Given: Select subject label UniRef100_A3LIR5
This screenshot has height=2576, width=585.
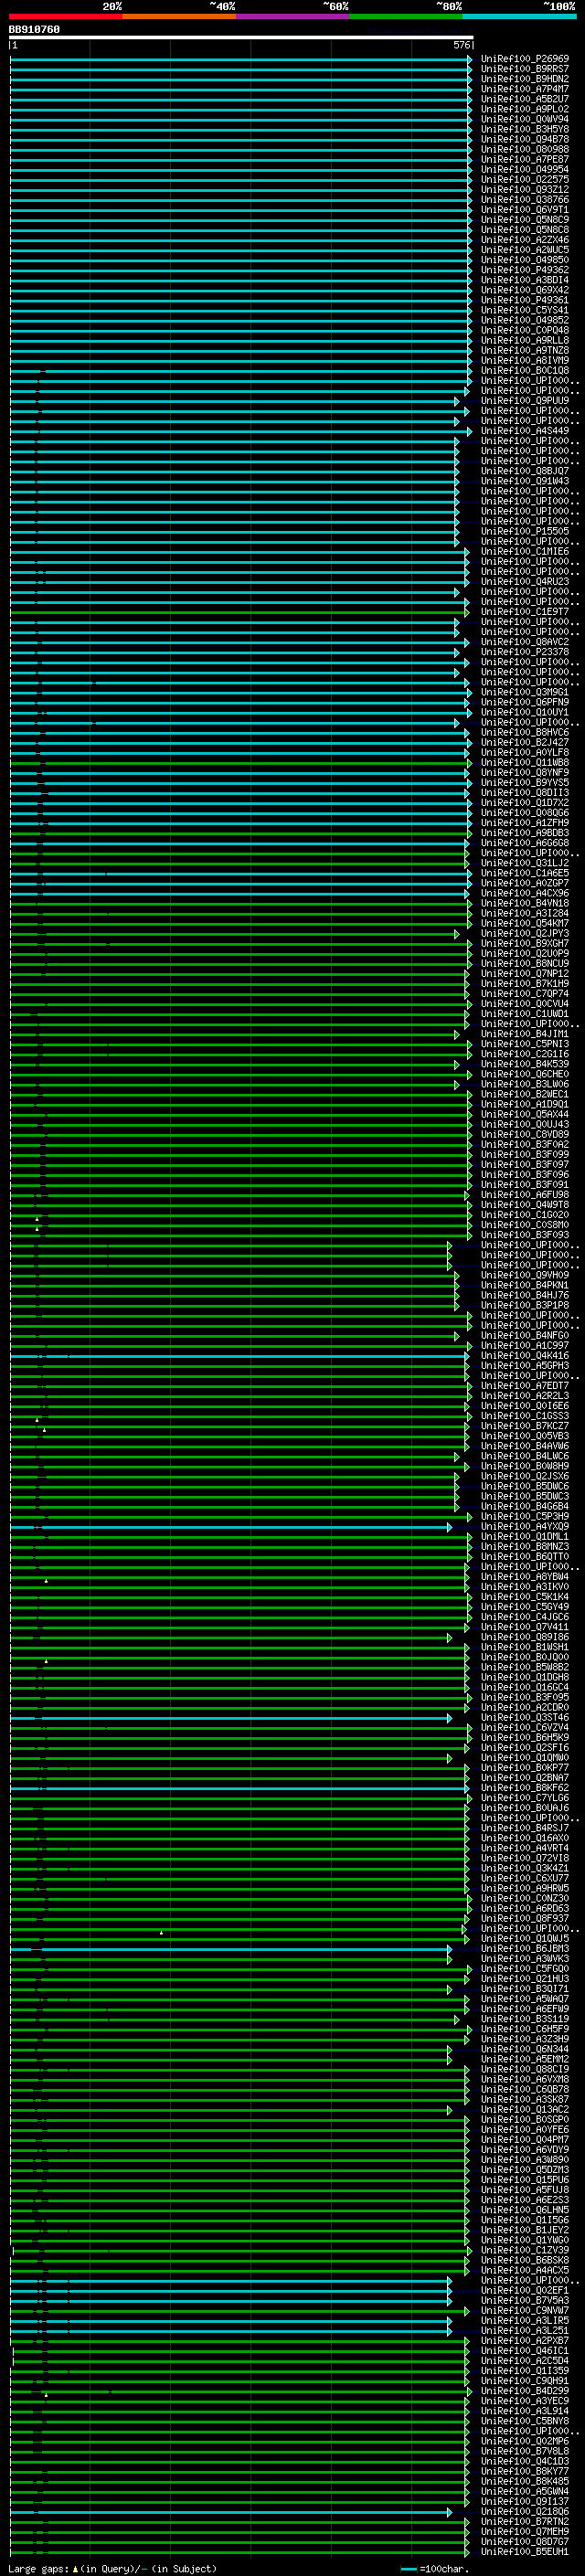Looking at the screenshot, I should (525, 2320).
